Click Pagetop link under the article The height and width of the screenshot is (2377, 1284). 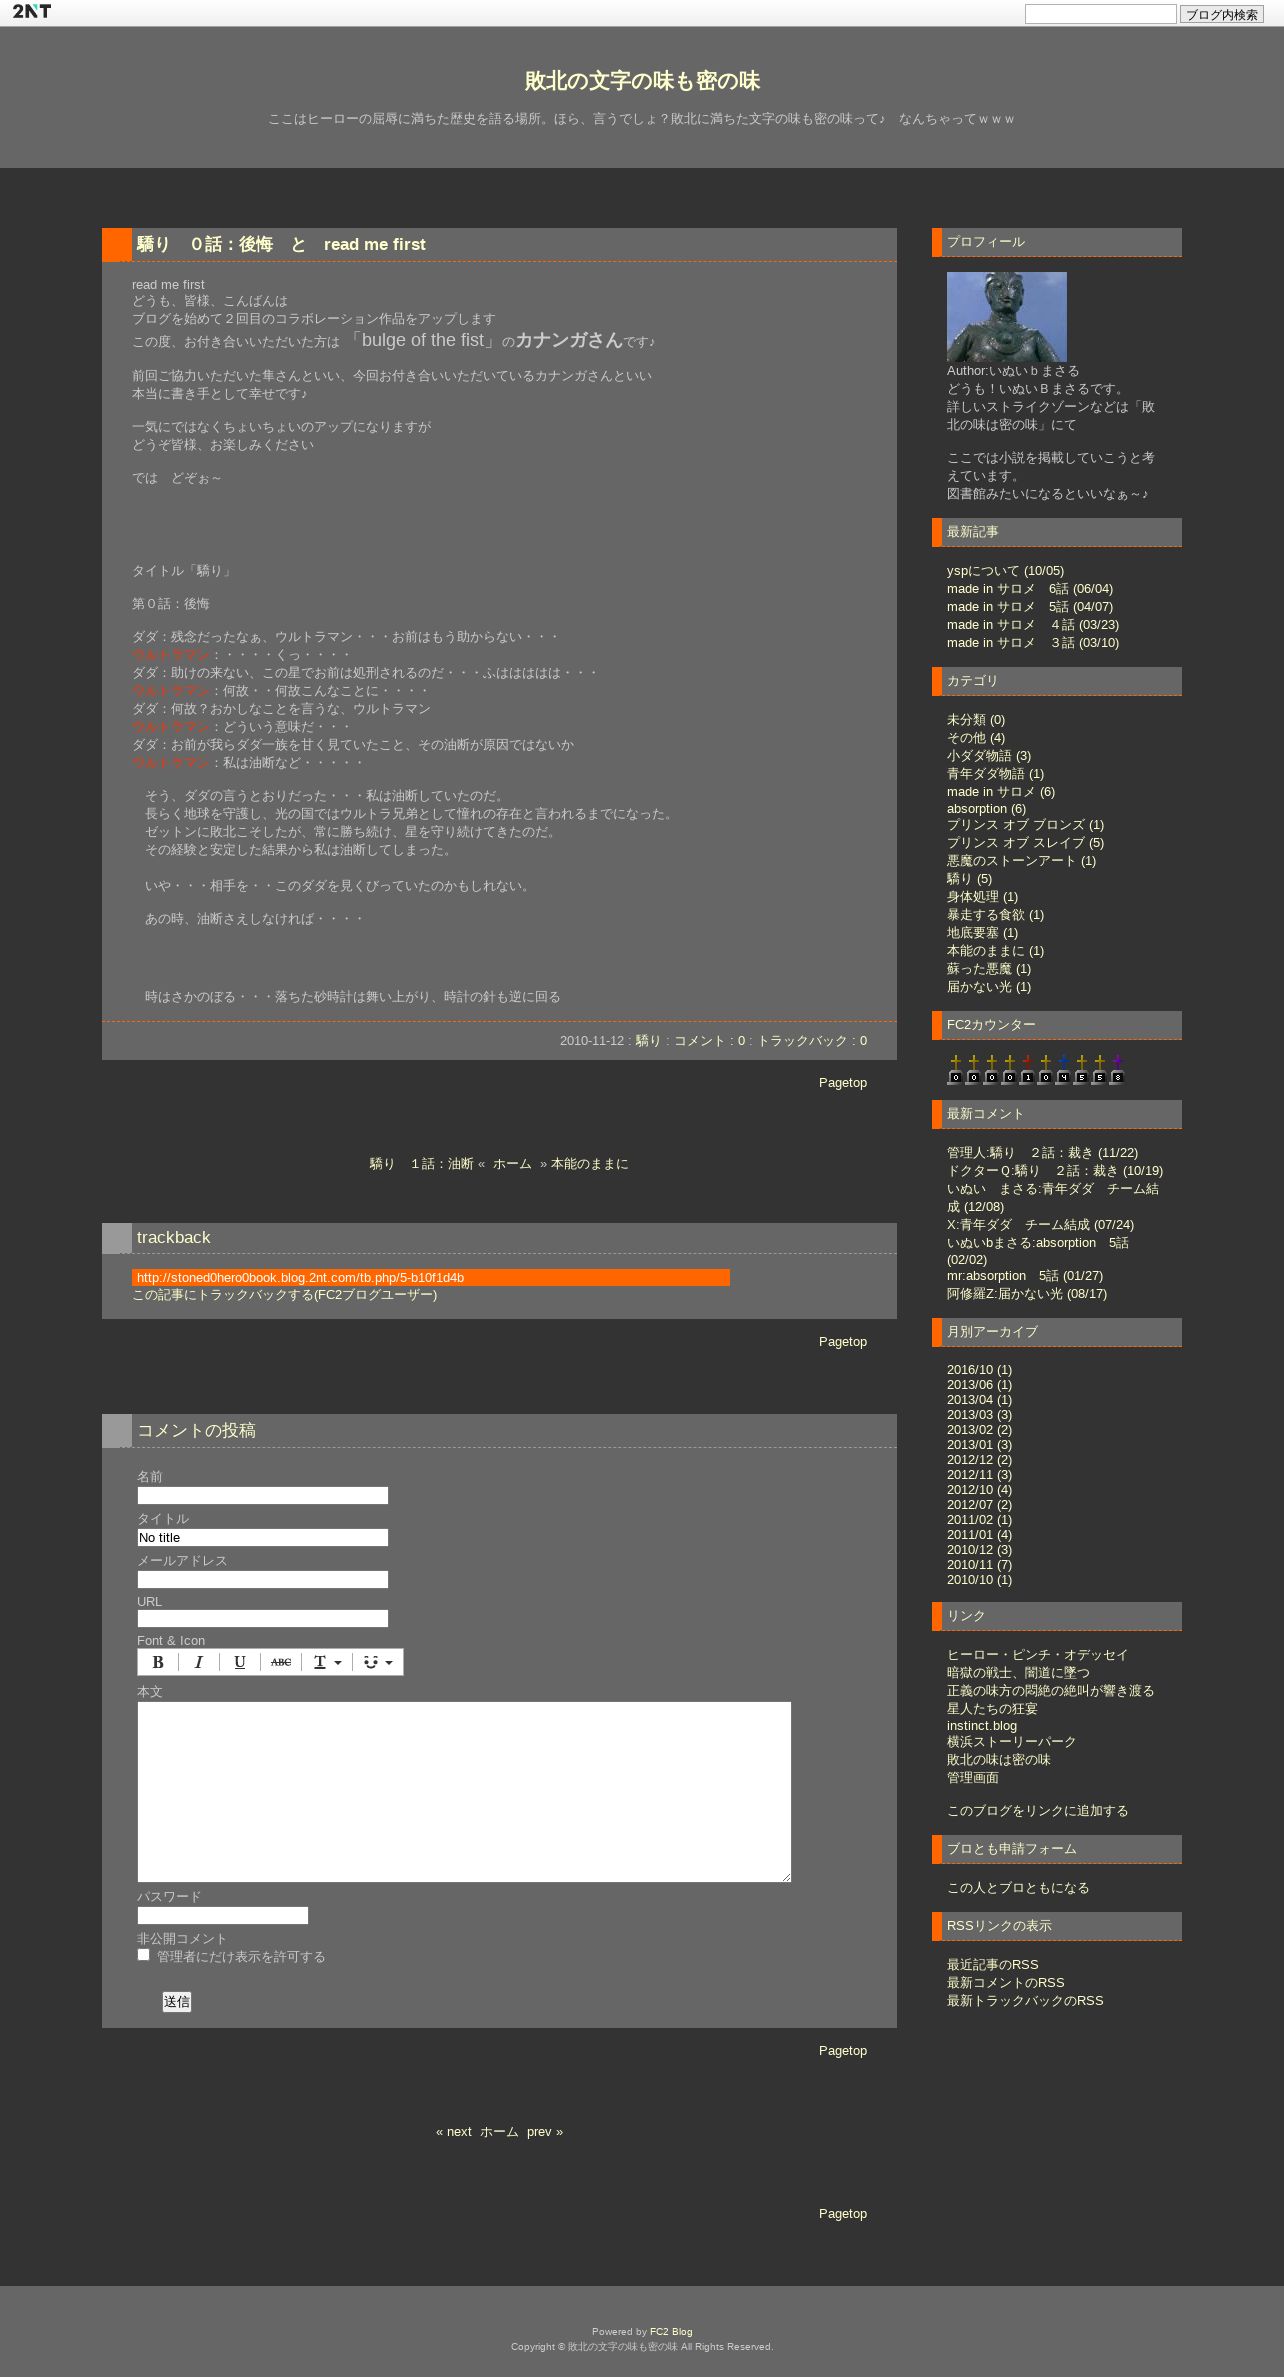[843, 1083]
